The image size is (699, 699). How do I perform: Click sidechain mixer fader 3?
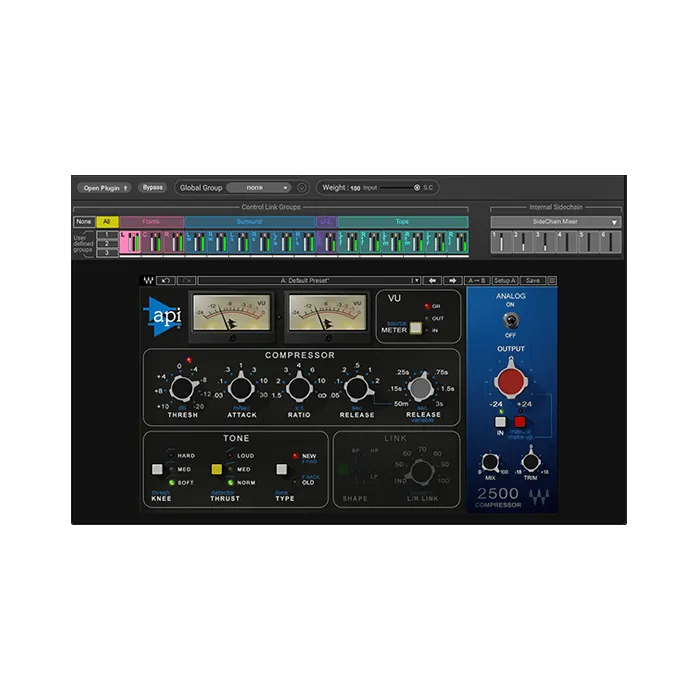pos(545,242)
